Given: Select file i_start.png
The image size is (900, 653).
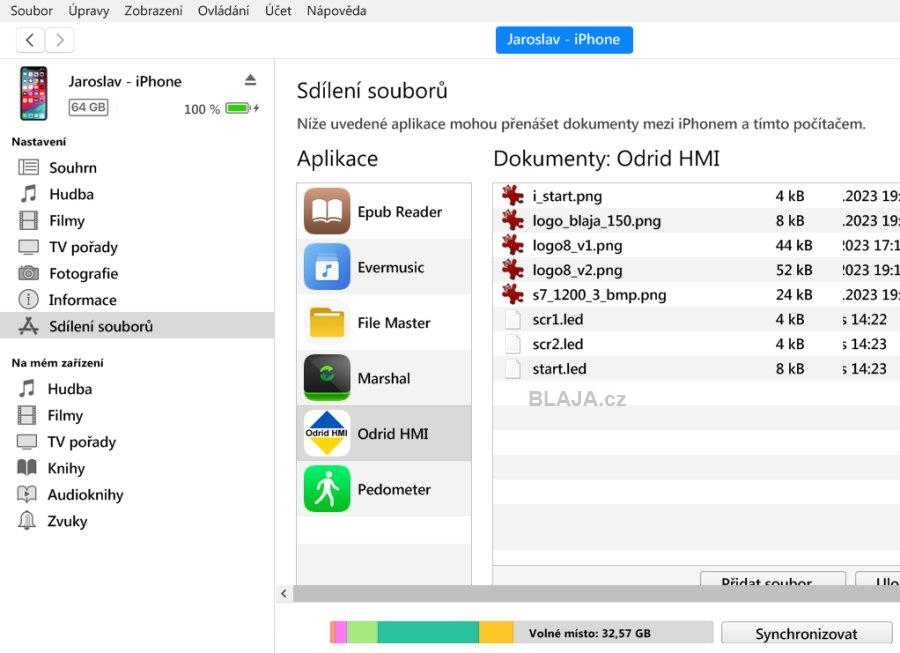Looking at the screenshot, I should (x=696, y=196).
